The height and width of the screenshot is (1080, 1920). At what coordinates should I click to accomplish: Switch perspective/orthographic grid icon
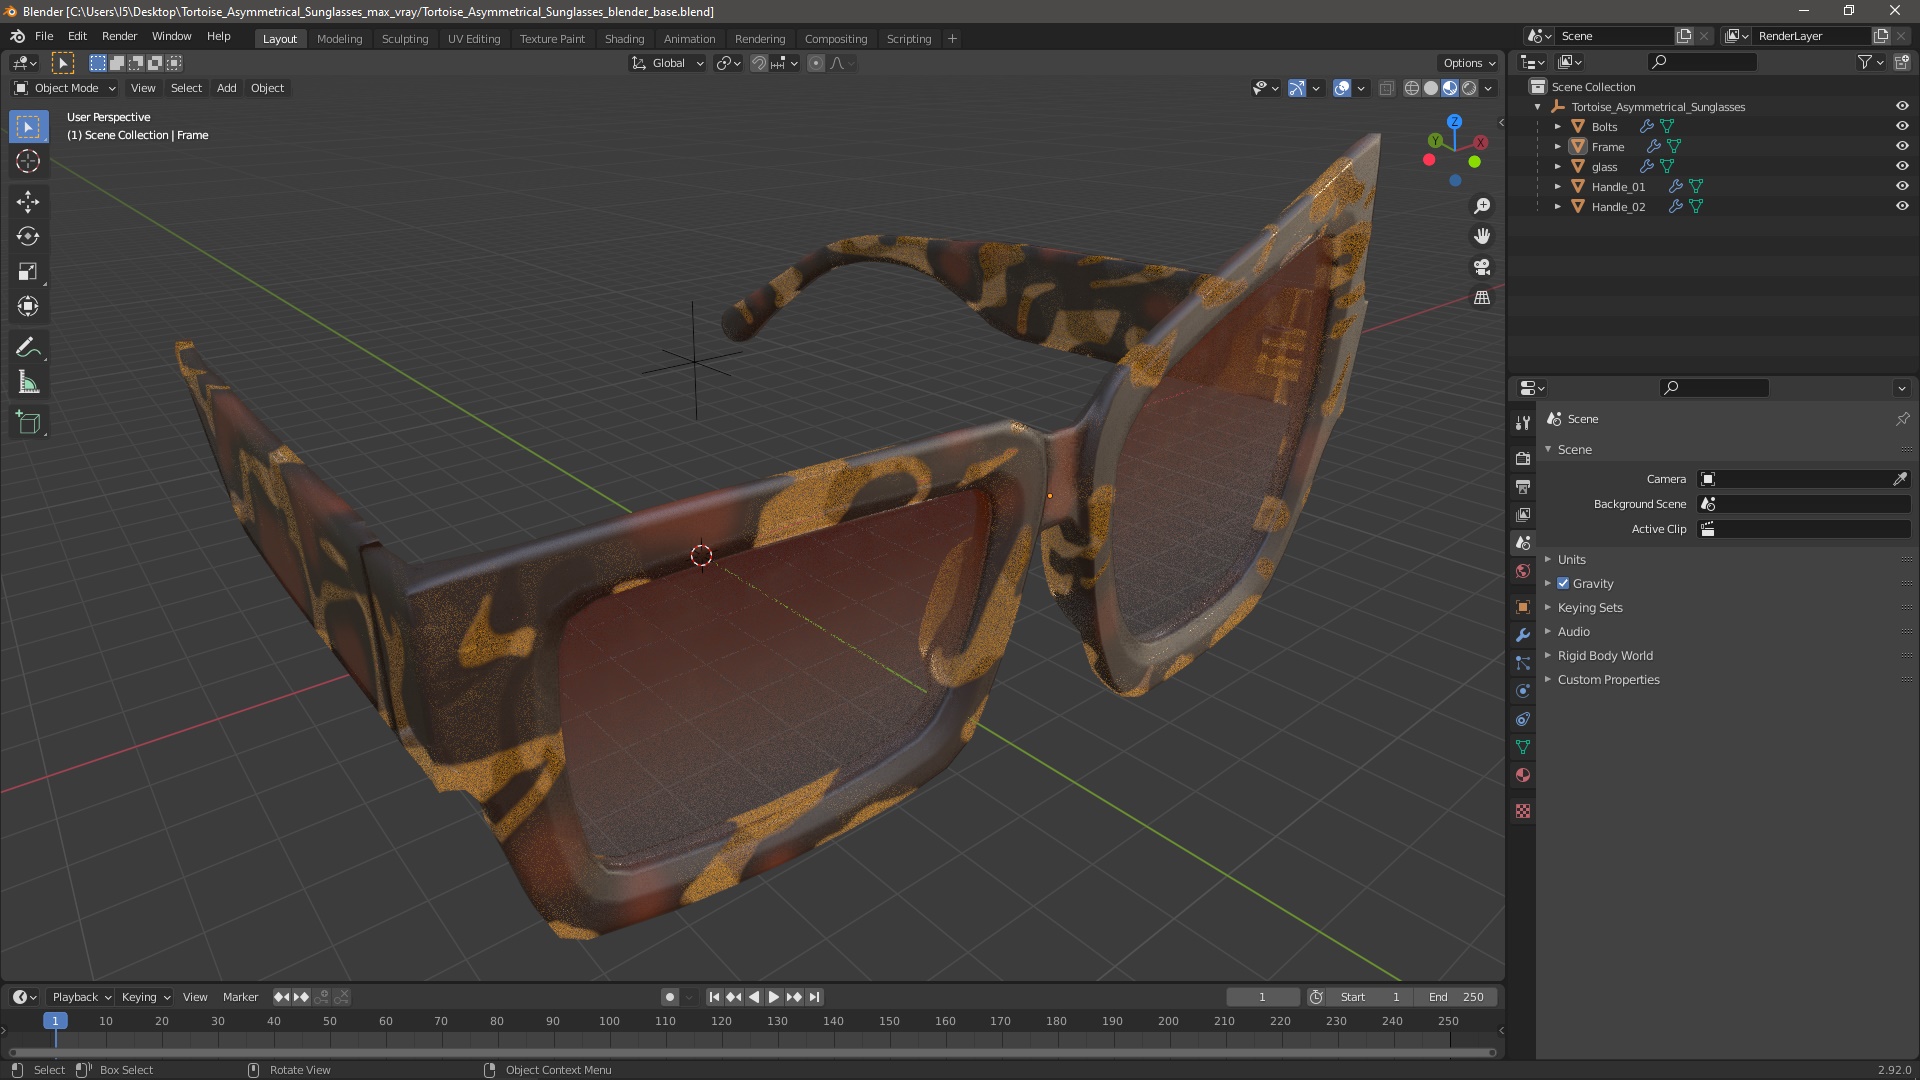coord(1482,298)
